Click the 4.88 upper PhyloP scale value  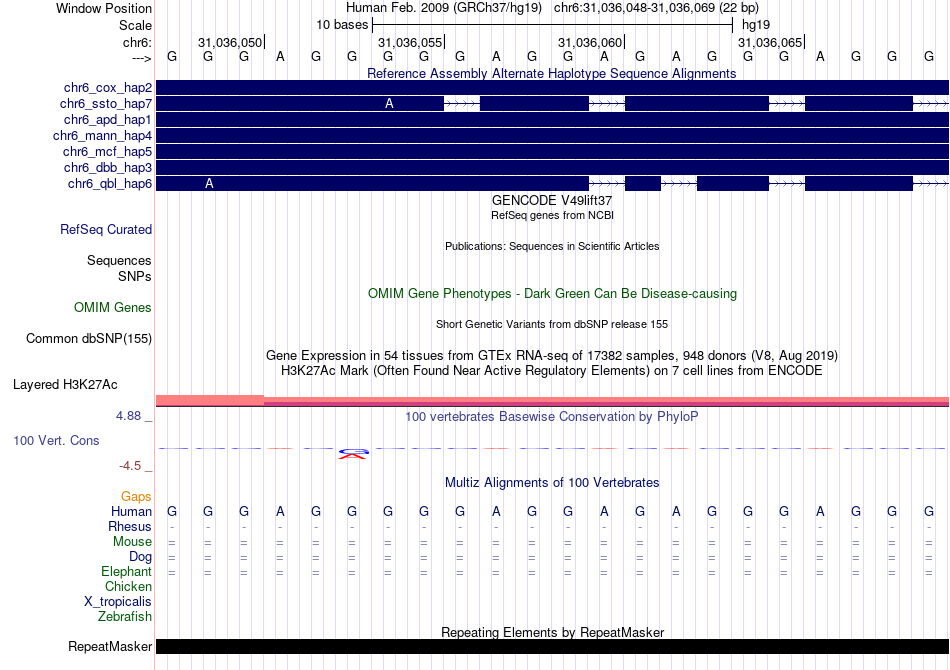(x=128, y=416)
